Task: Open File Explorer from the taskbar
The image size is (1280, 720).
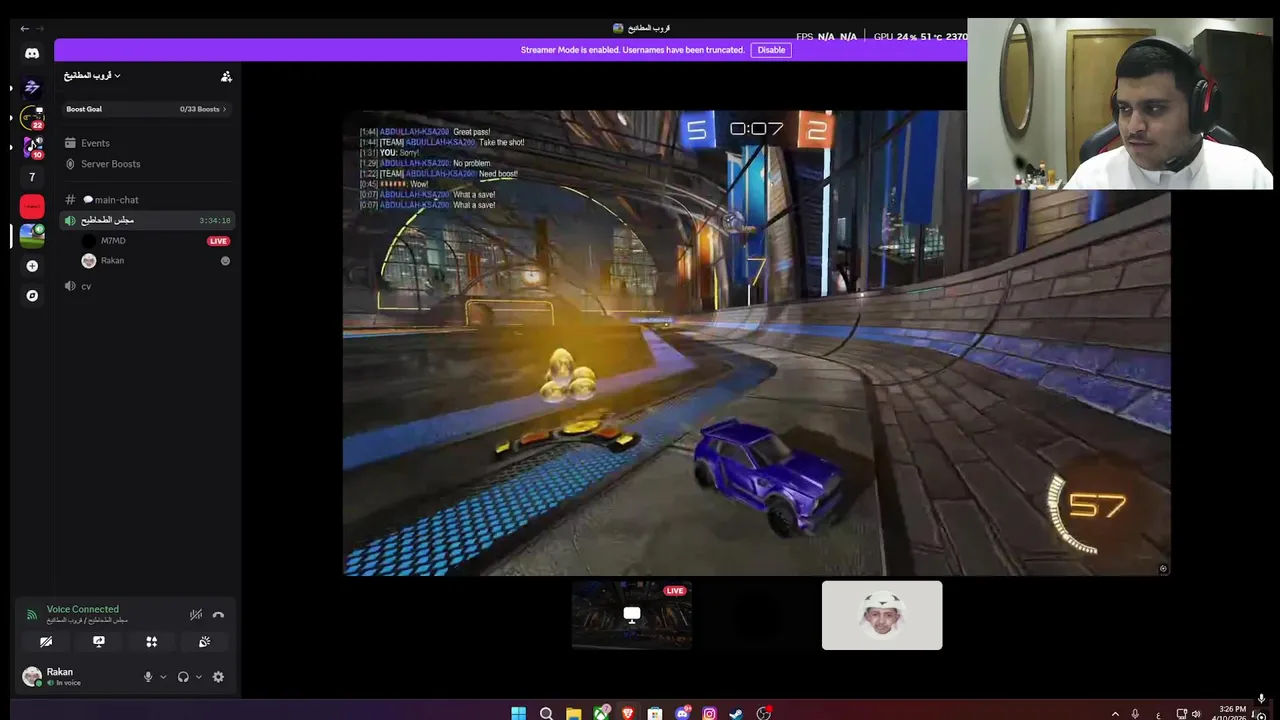Action: tap(573, 713)
